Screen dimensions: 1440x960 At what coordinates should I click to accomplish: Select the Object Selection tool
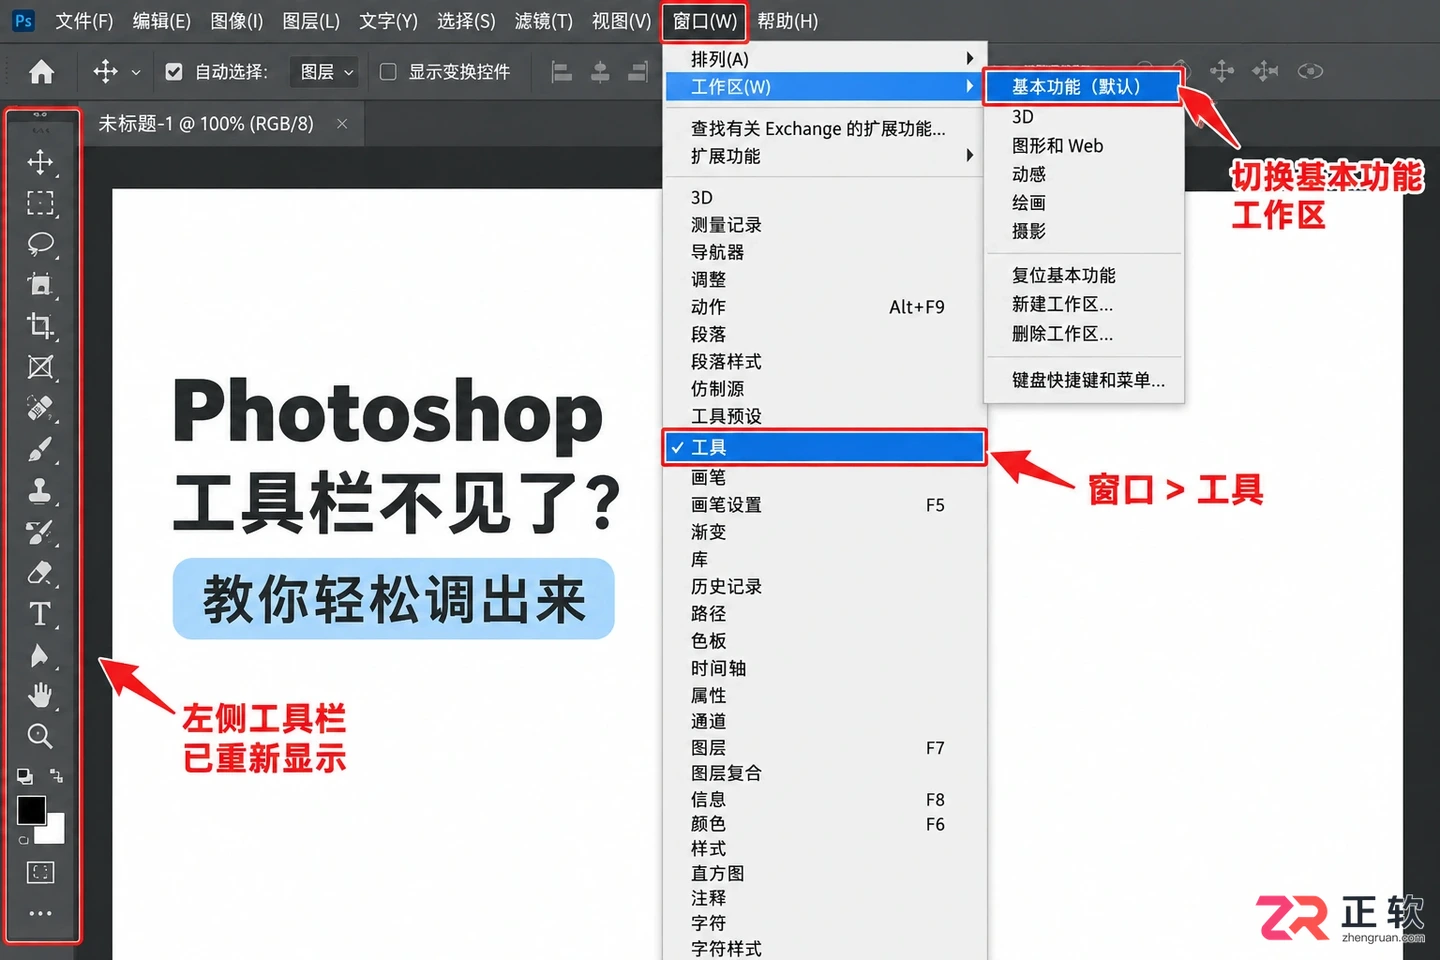[40, 285]
